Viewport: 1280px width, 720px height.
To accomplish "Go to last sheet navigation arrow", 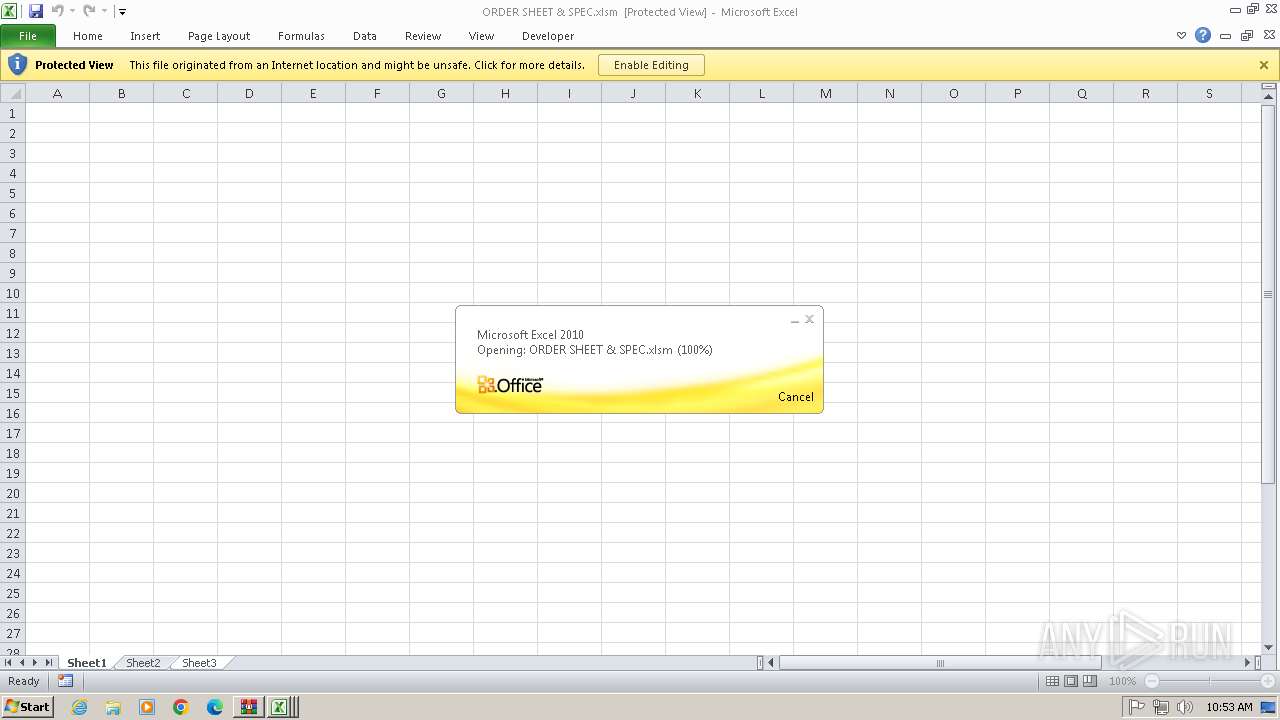I will tap(48, 663).
